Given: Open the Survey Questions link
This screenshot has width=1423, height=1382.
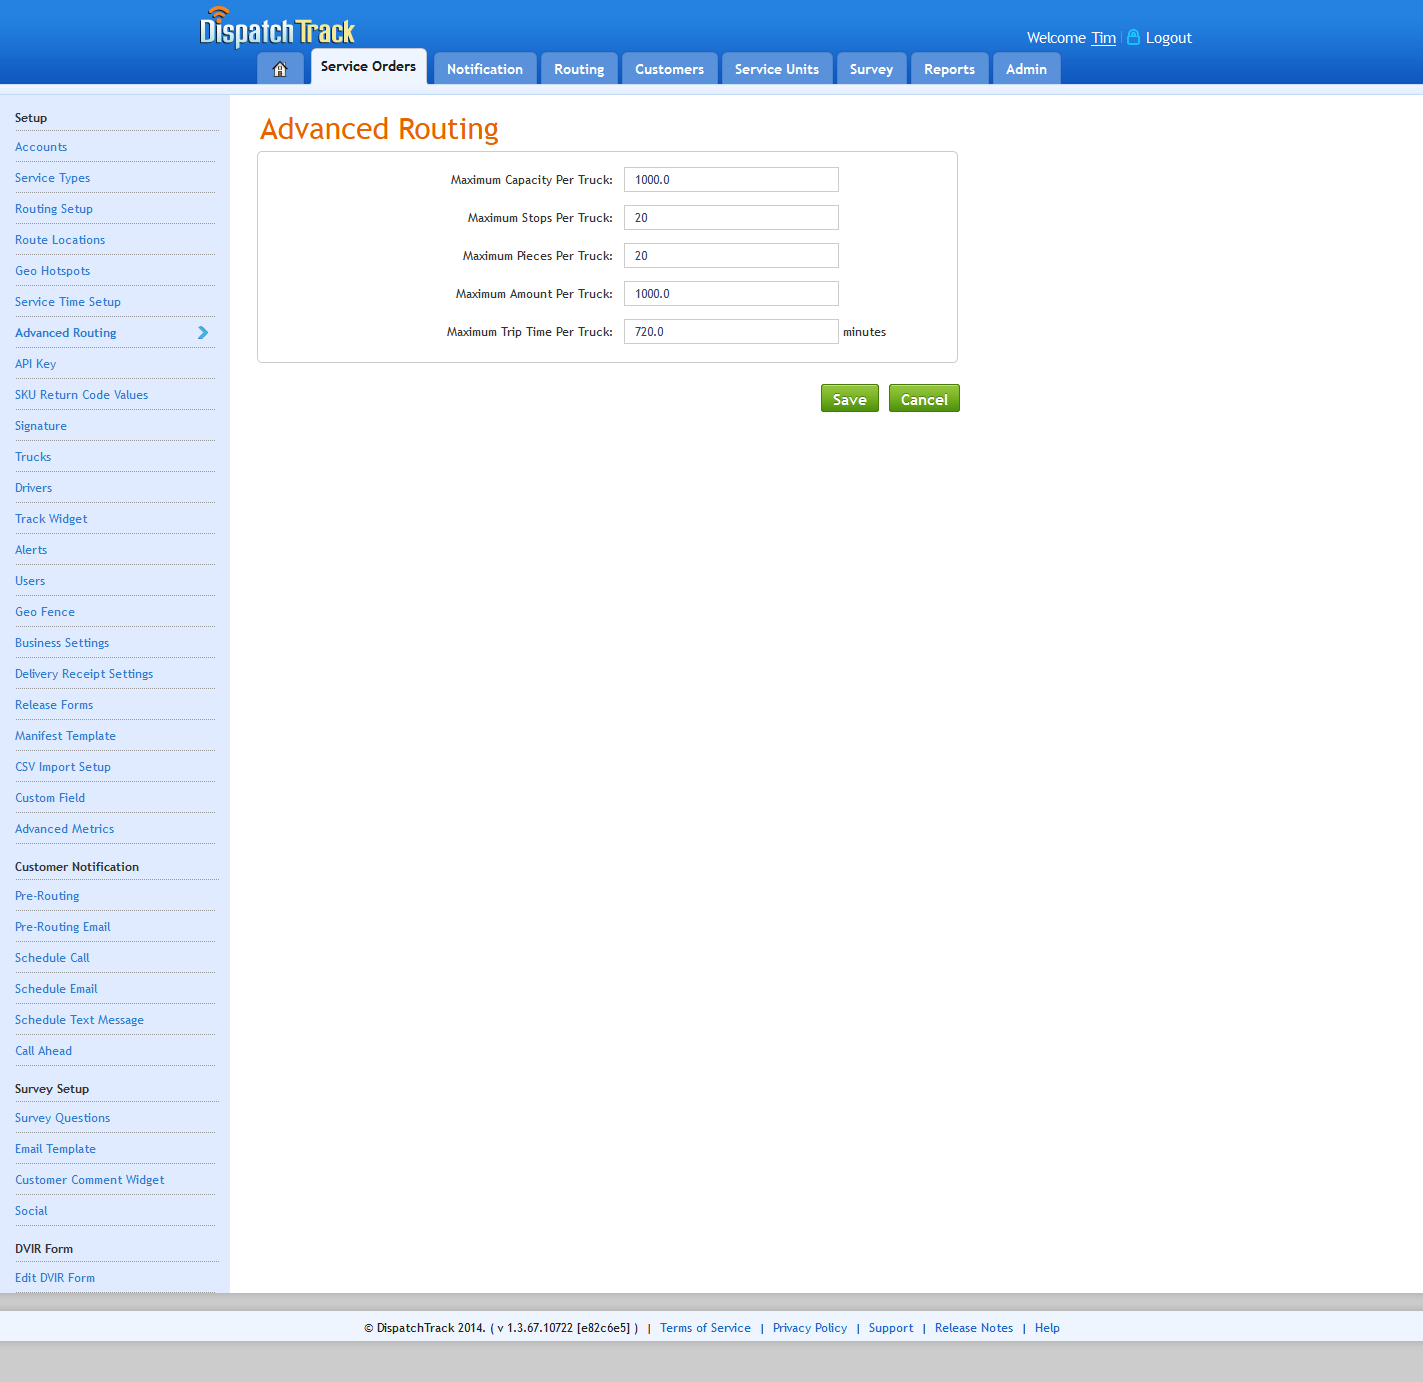Looking at the screenshot, I should pyautogui.click(x=62, y=1118).
